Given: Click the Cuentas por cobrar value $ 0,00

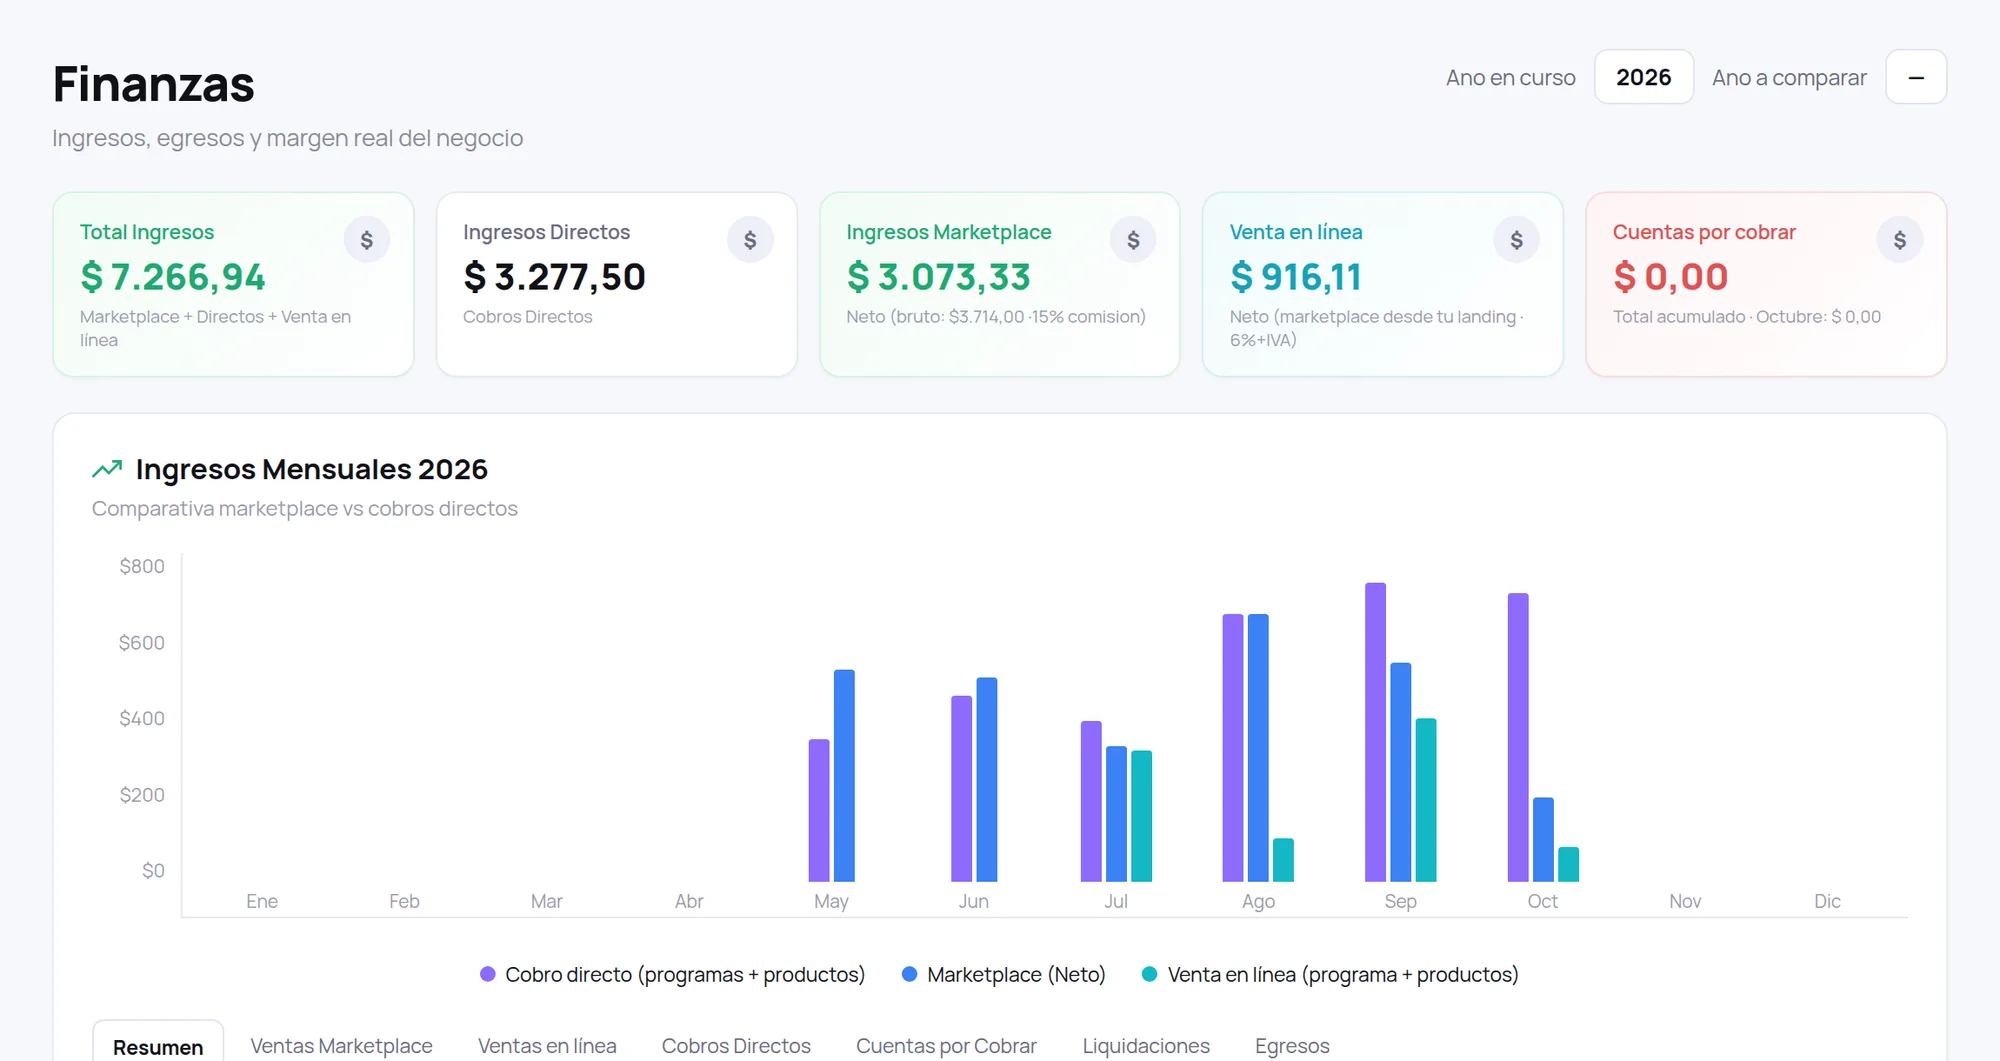Looking at the screenshot, I should pos(1670,277).
